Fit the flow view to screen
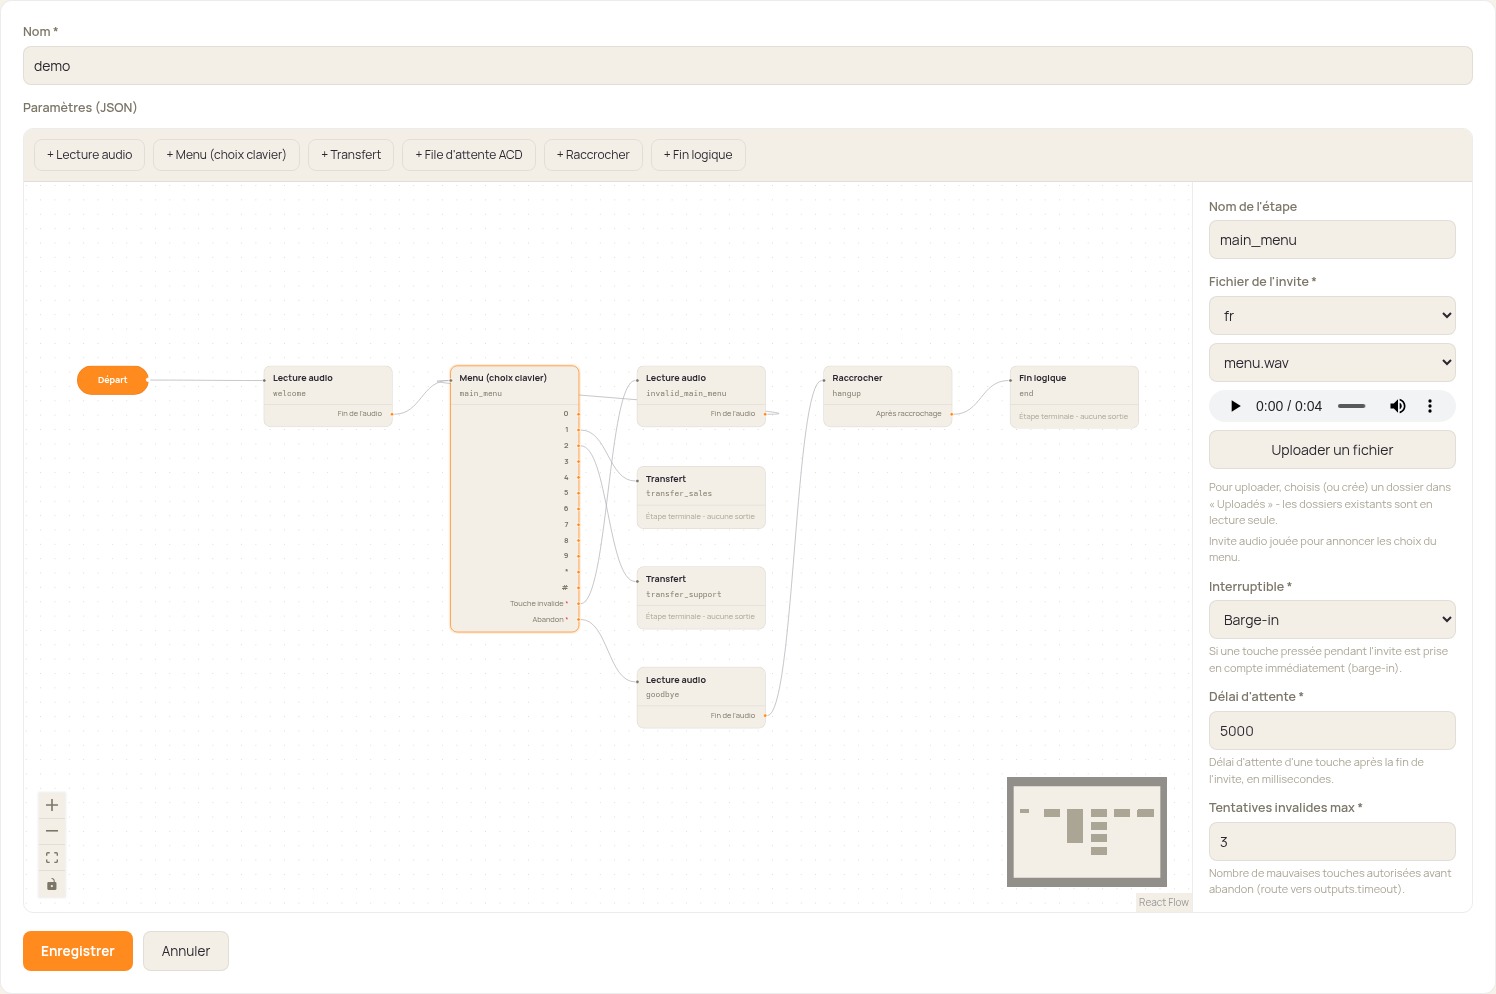Viewport: 1496px width, 994px height. point(52,858)
